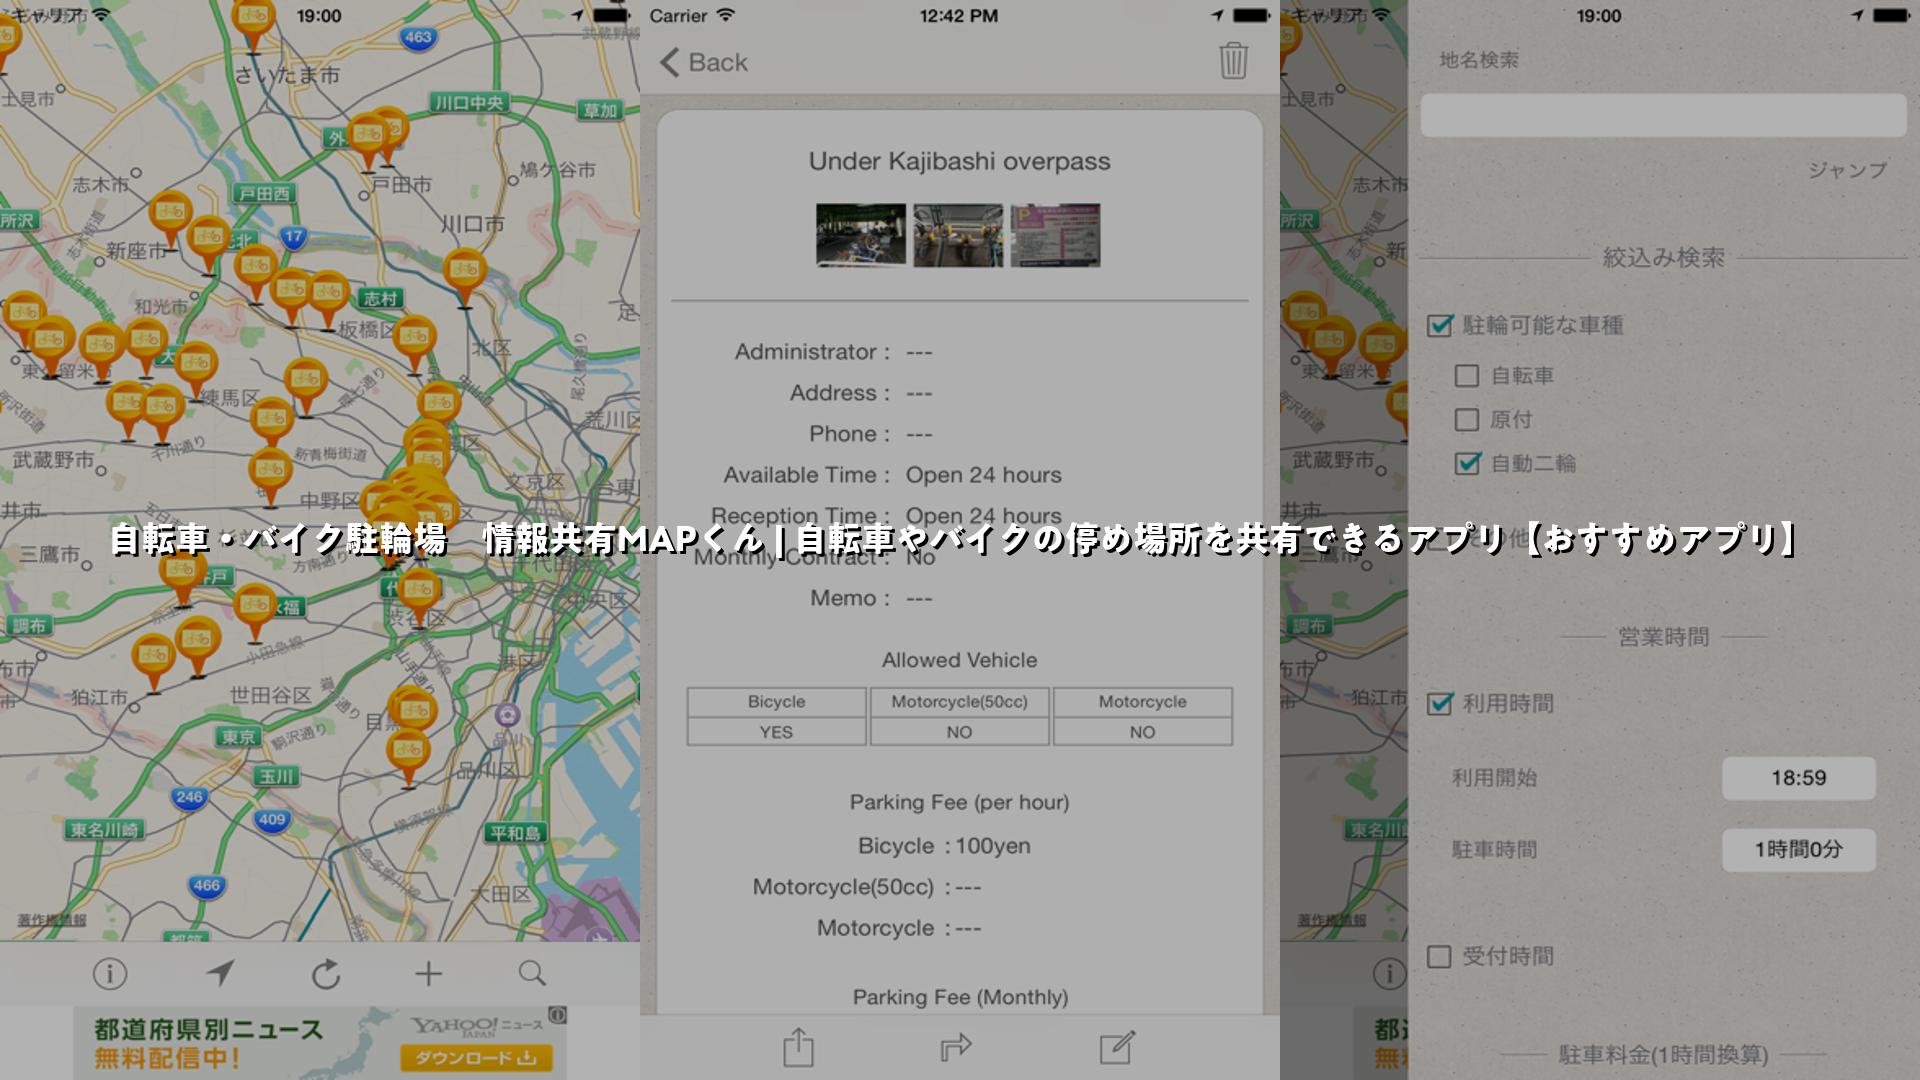Tap the magnifier search icon in map toolbar

[532, 973]
